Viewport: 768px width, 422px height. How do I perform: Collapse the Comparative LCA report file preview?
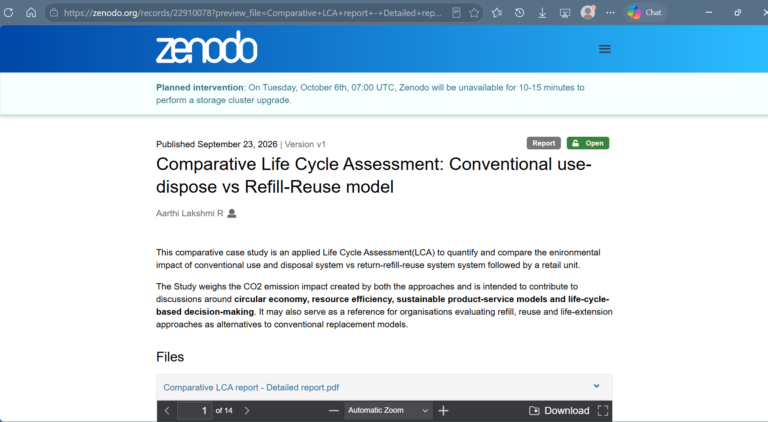click(x=597, y=386)
